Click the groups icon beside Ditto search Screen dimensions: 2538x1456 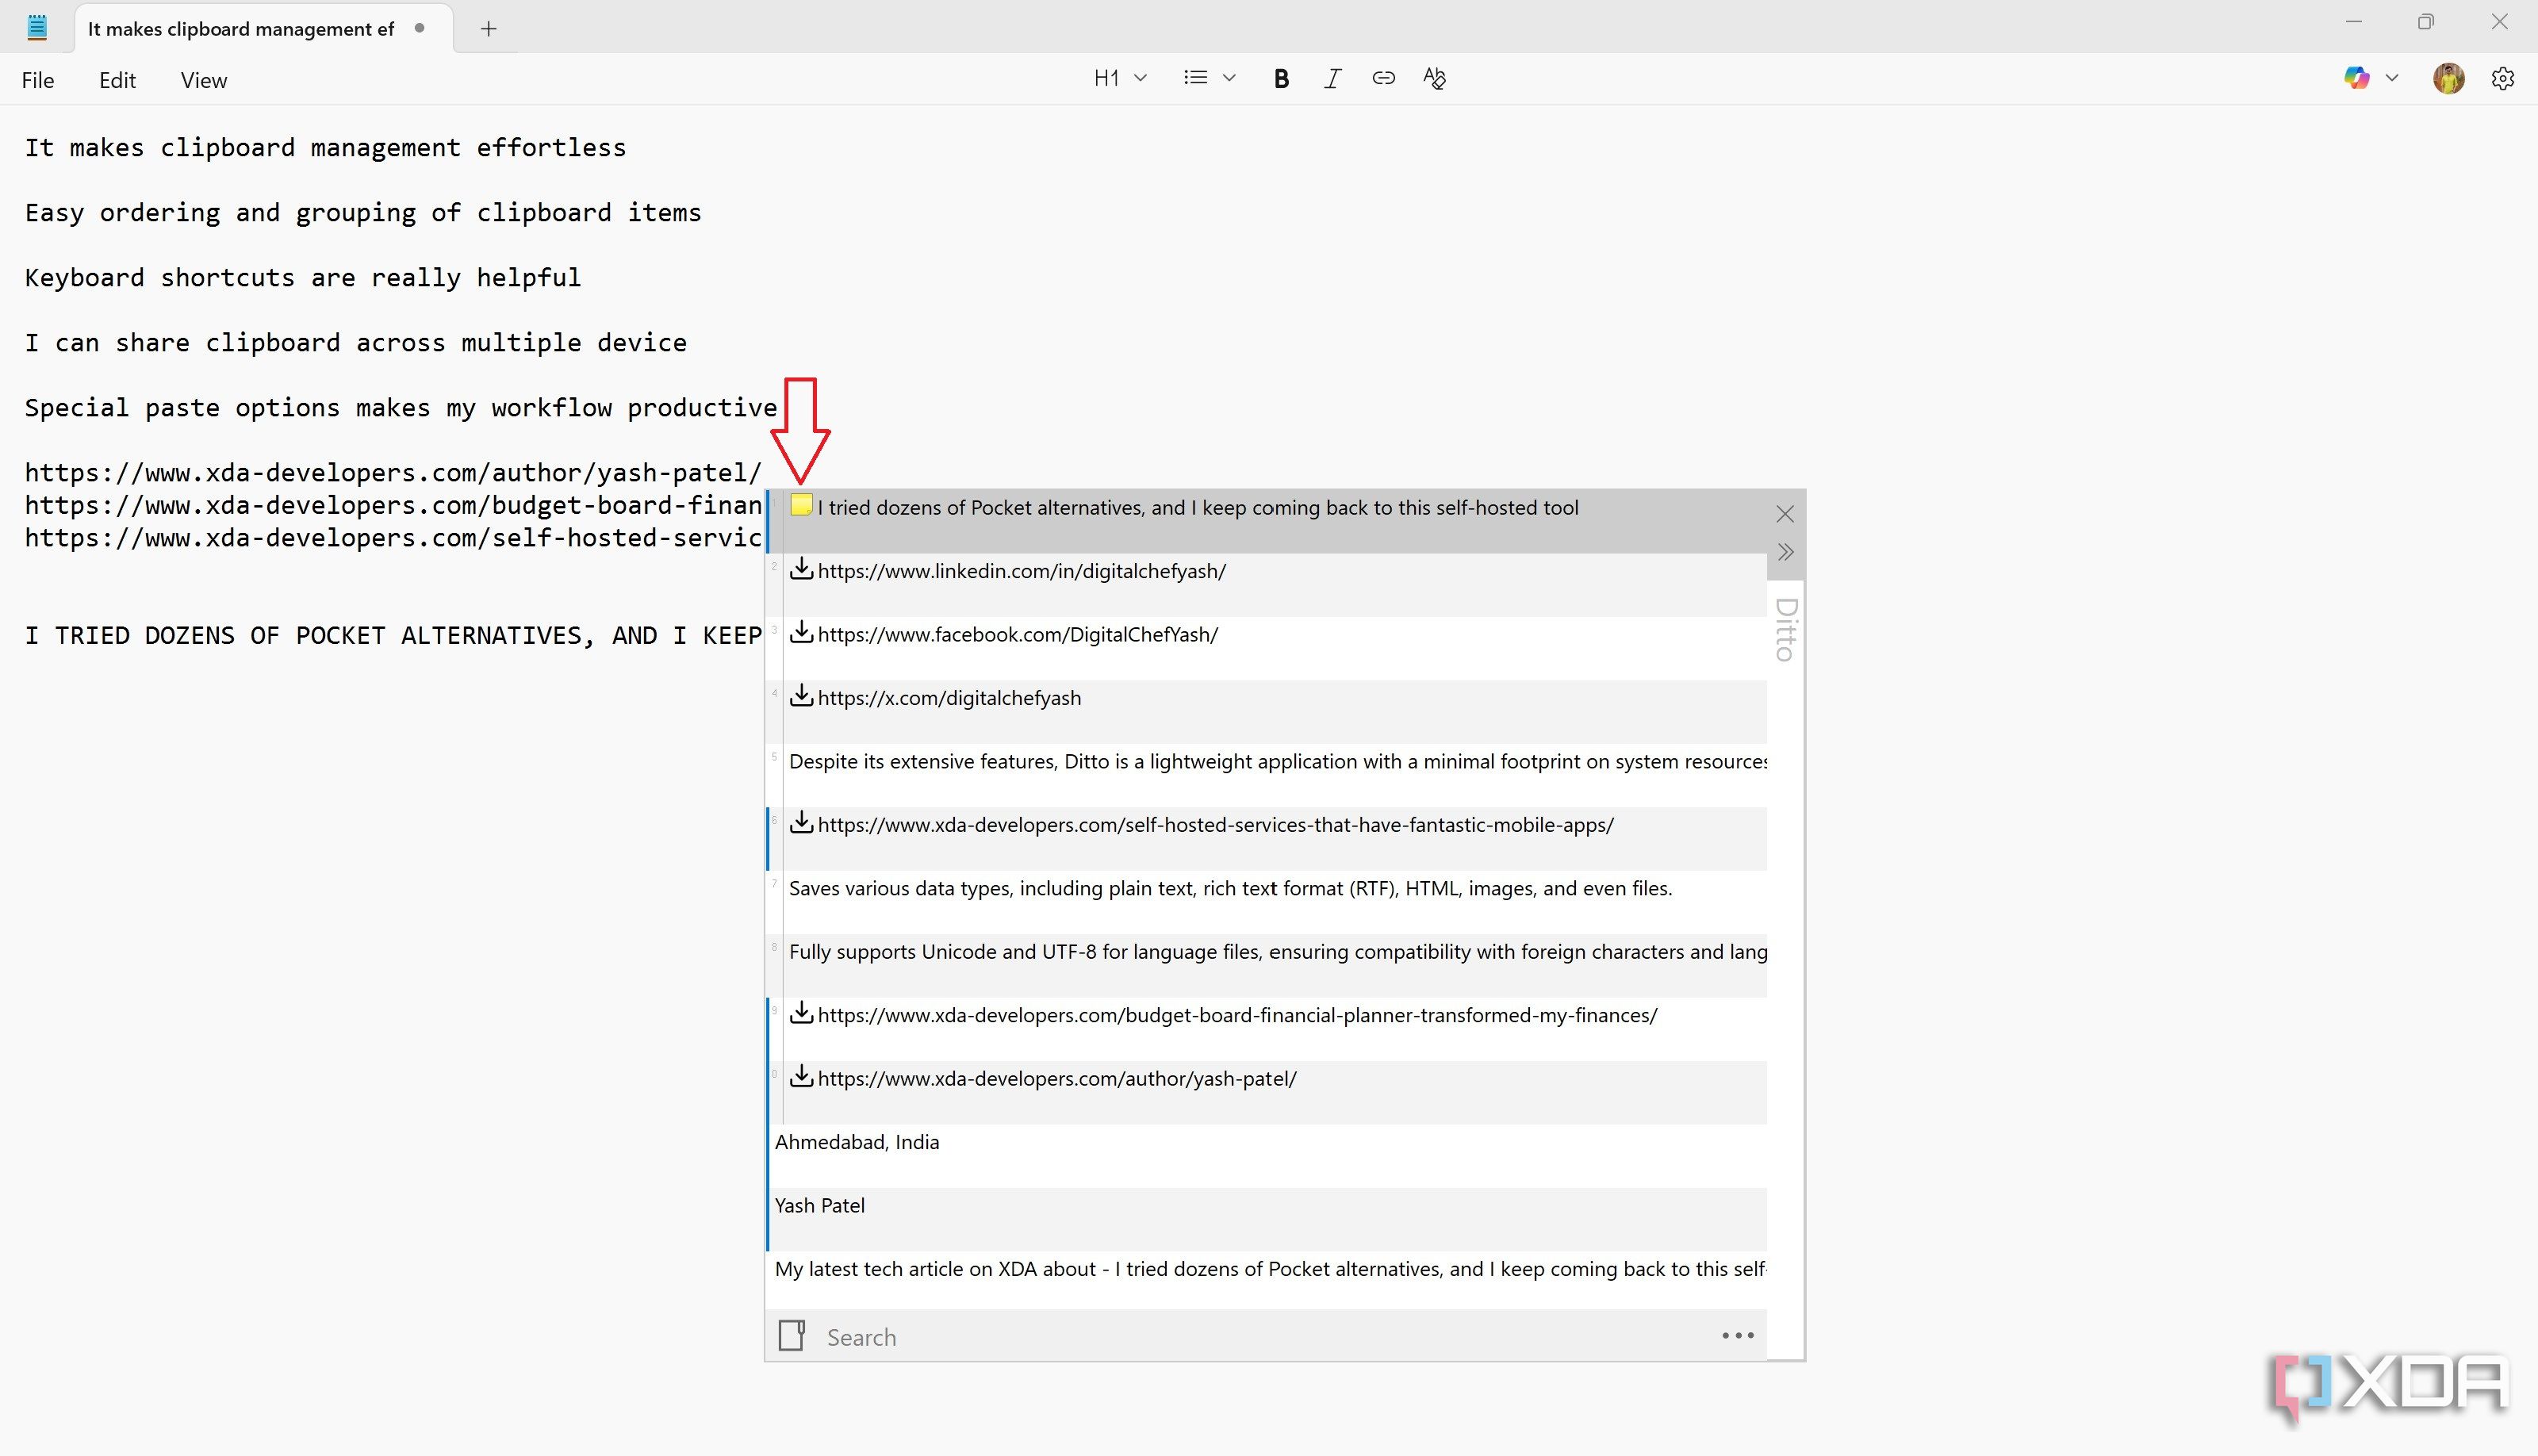792,1335
